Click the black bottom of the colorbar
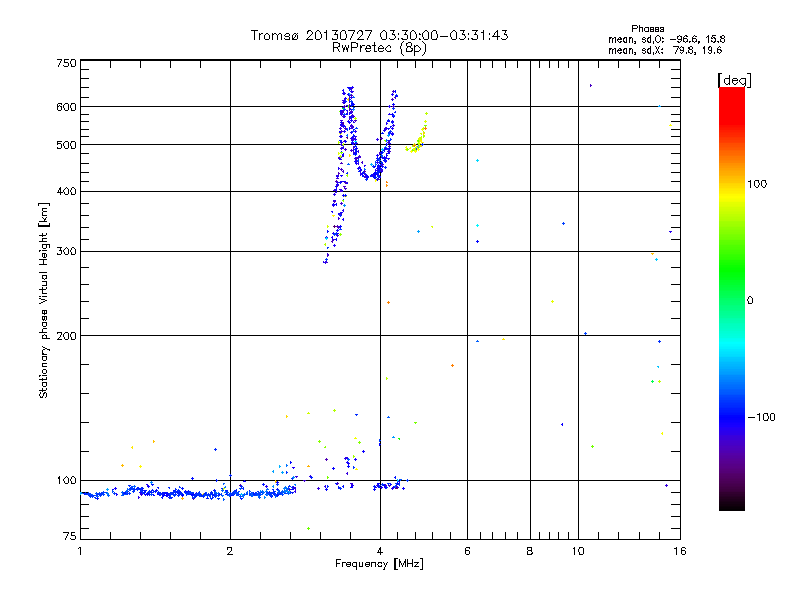This screenshot has width=800, height=600. pos(732,503)
